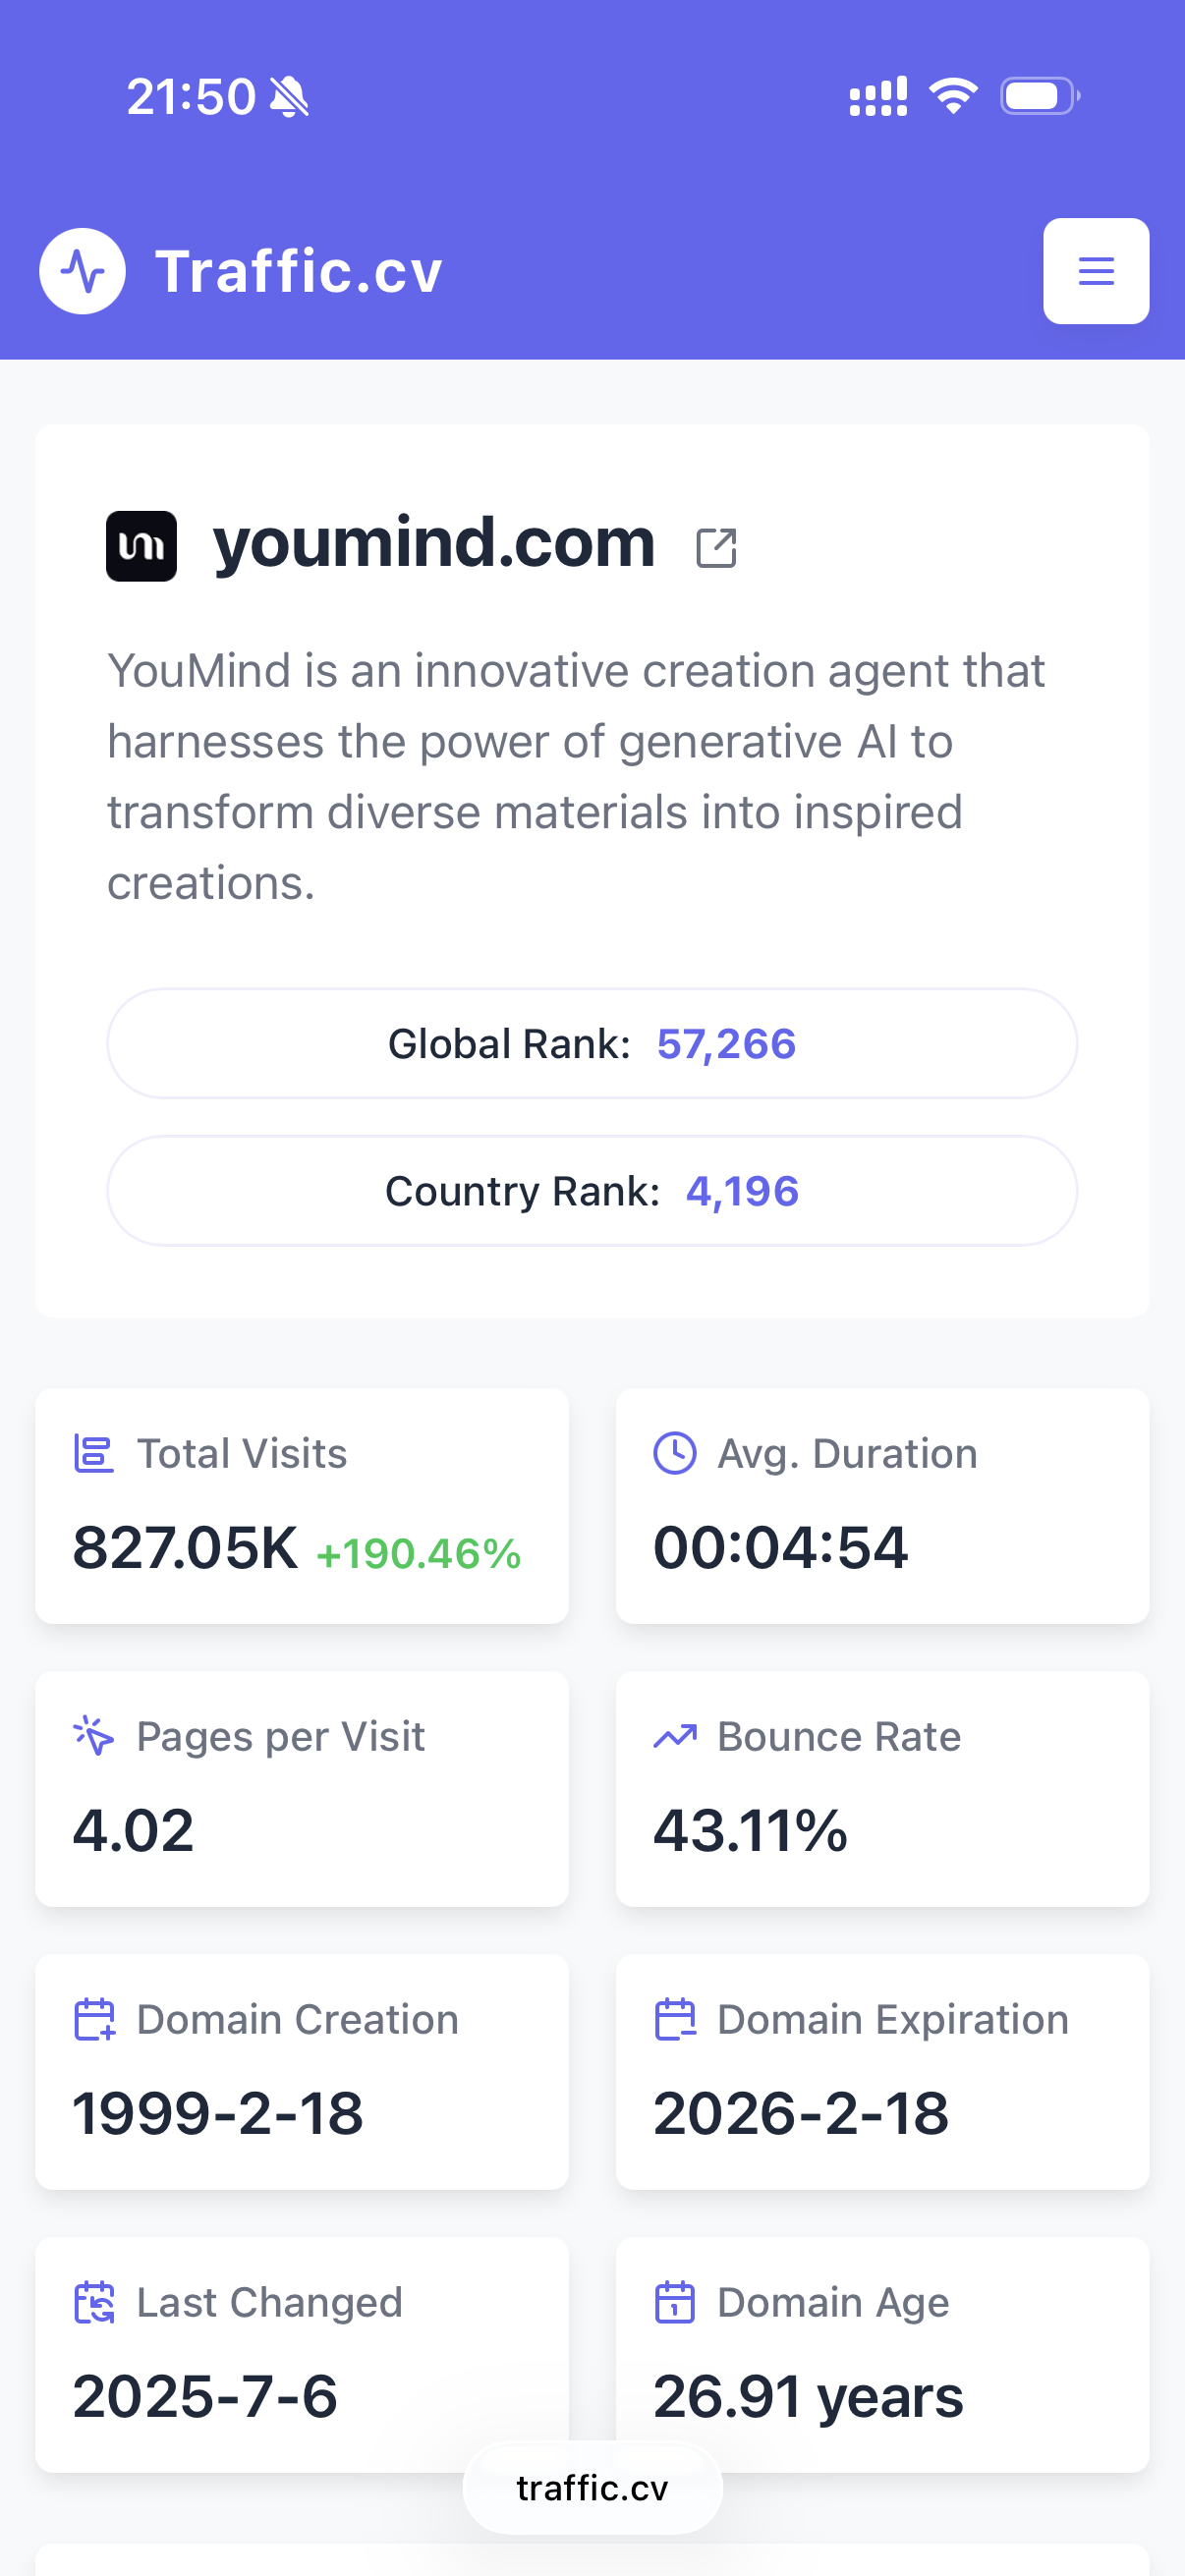Tap the silent mode bell icon
This screenshot has height=2576, width=1185.
(x=290, y=97)
